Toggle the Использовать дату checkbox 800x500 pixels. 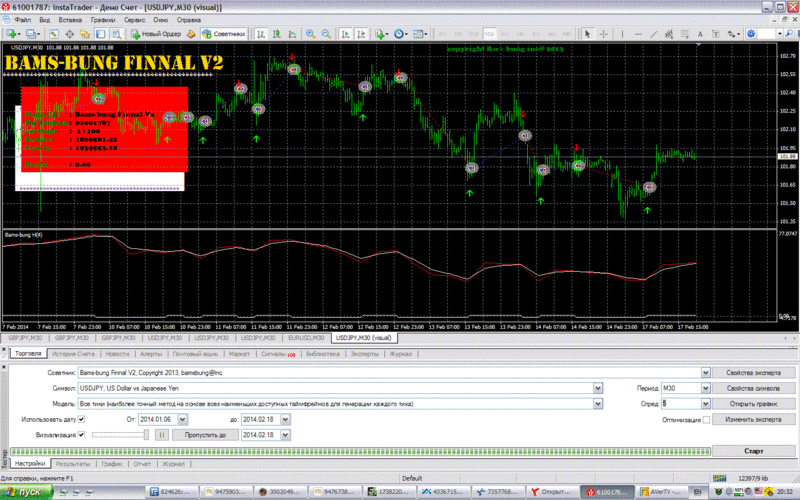tap(81, 419)
